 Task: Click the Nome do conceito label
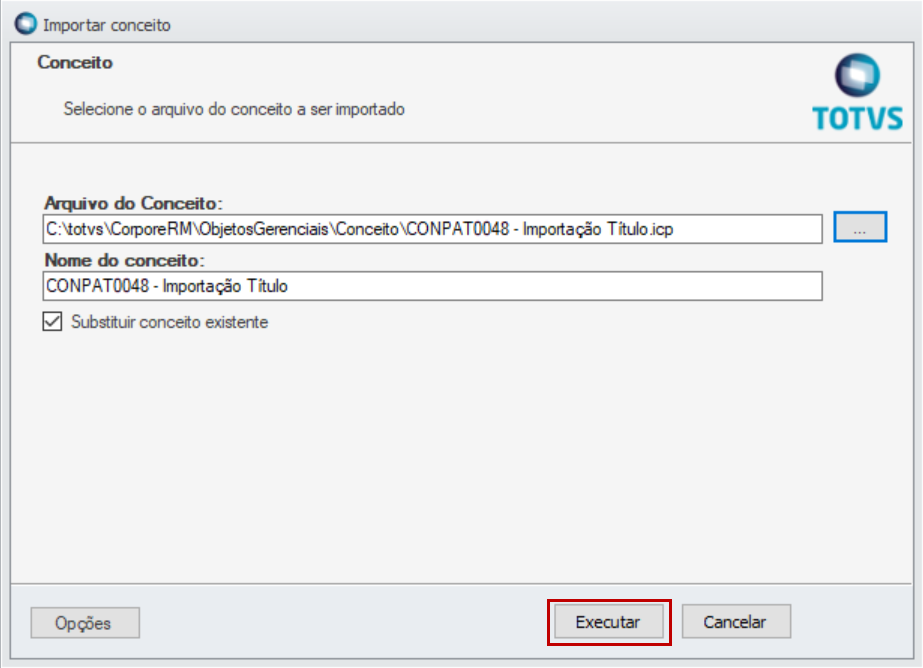(124, 260)
